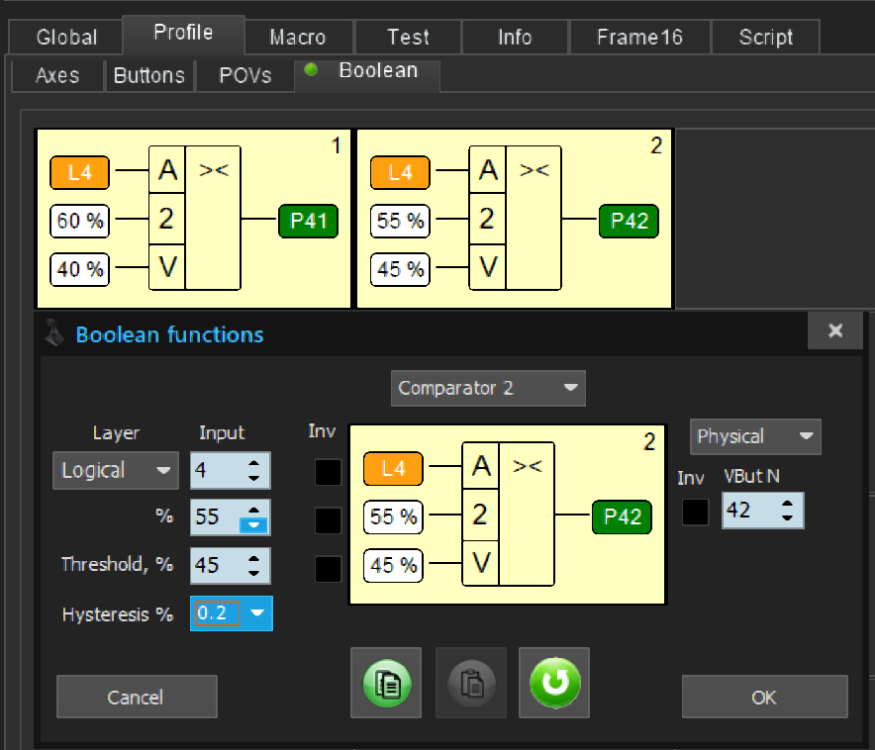This screenshot has width=875, height=750.
Task: Click green P42 output in cell 2
Action: [629, 221]
